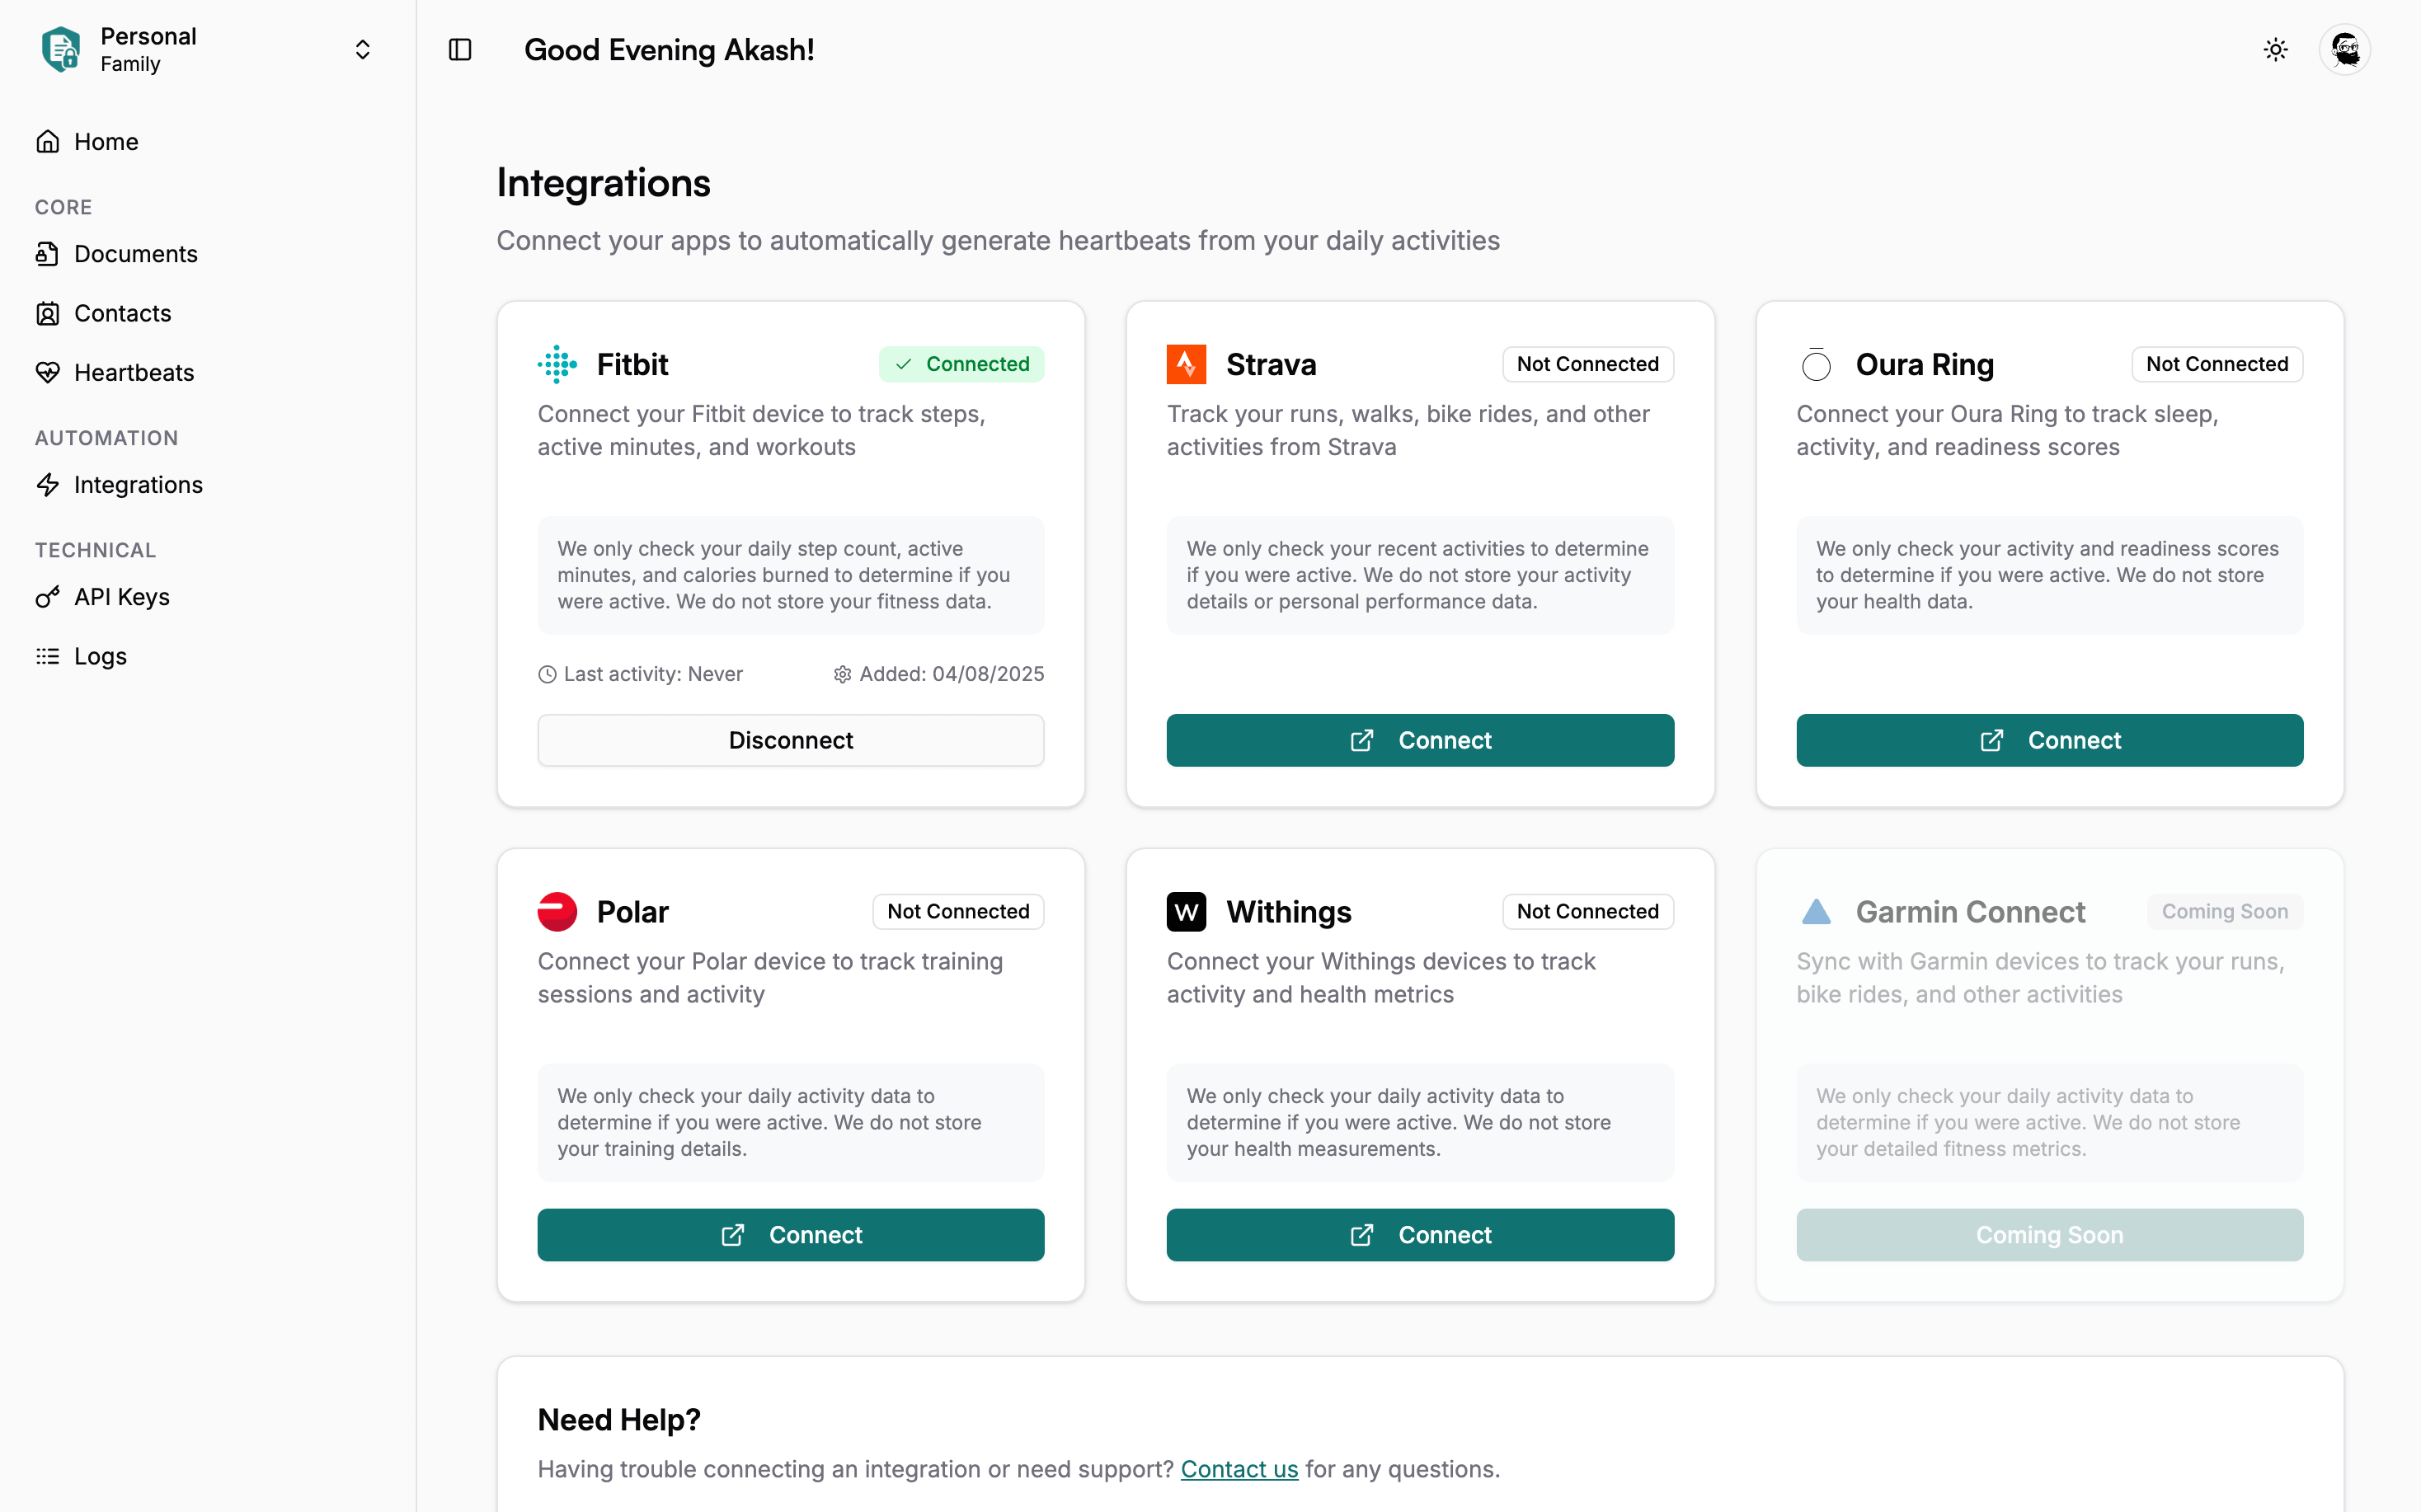The width and height of the screenshot is (2421, 1512).
Task: Click the Fitbit Connected status badge
Action: click(x=961, y=364)
